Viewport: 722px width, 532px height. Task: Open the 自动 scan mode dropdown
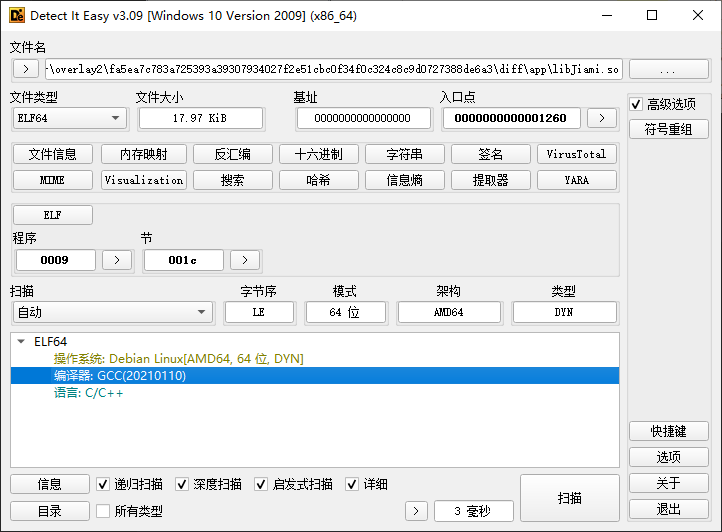point(112,312)
